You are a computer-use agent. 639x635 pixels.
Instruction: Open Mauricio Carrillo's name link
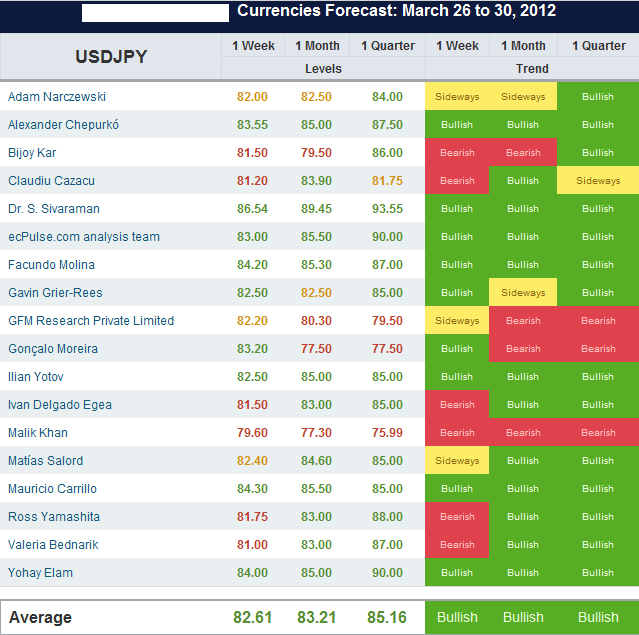point(53,489)
